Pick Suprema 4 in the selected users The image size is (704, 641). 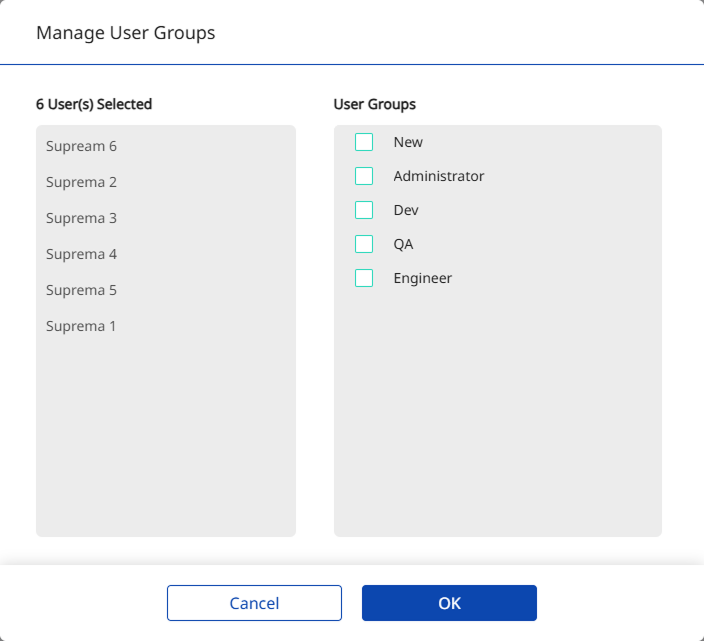click(81, 254)
